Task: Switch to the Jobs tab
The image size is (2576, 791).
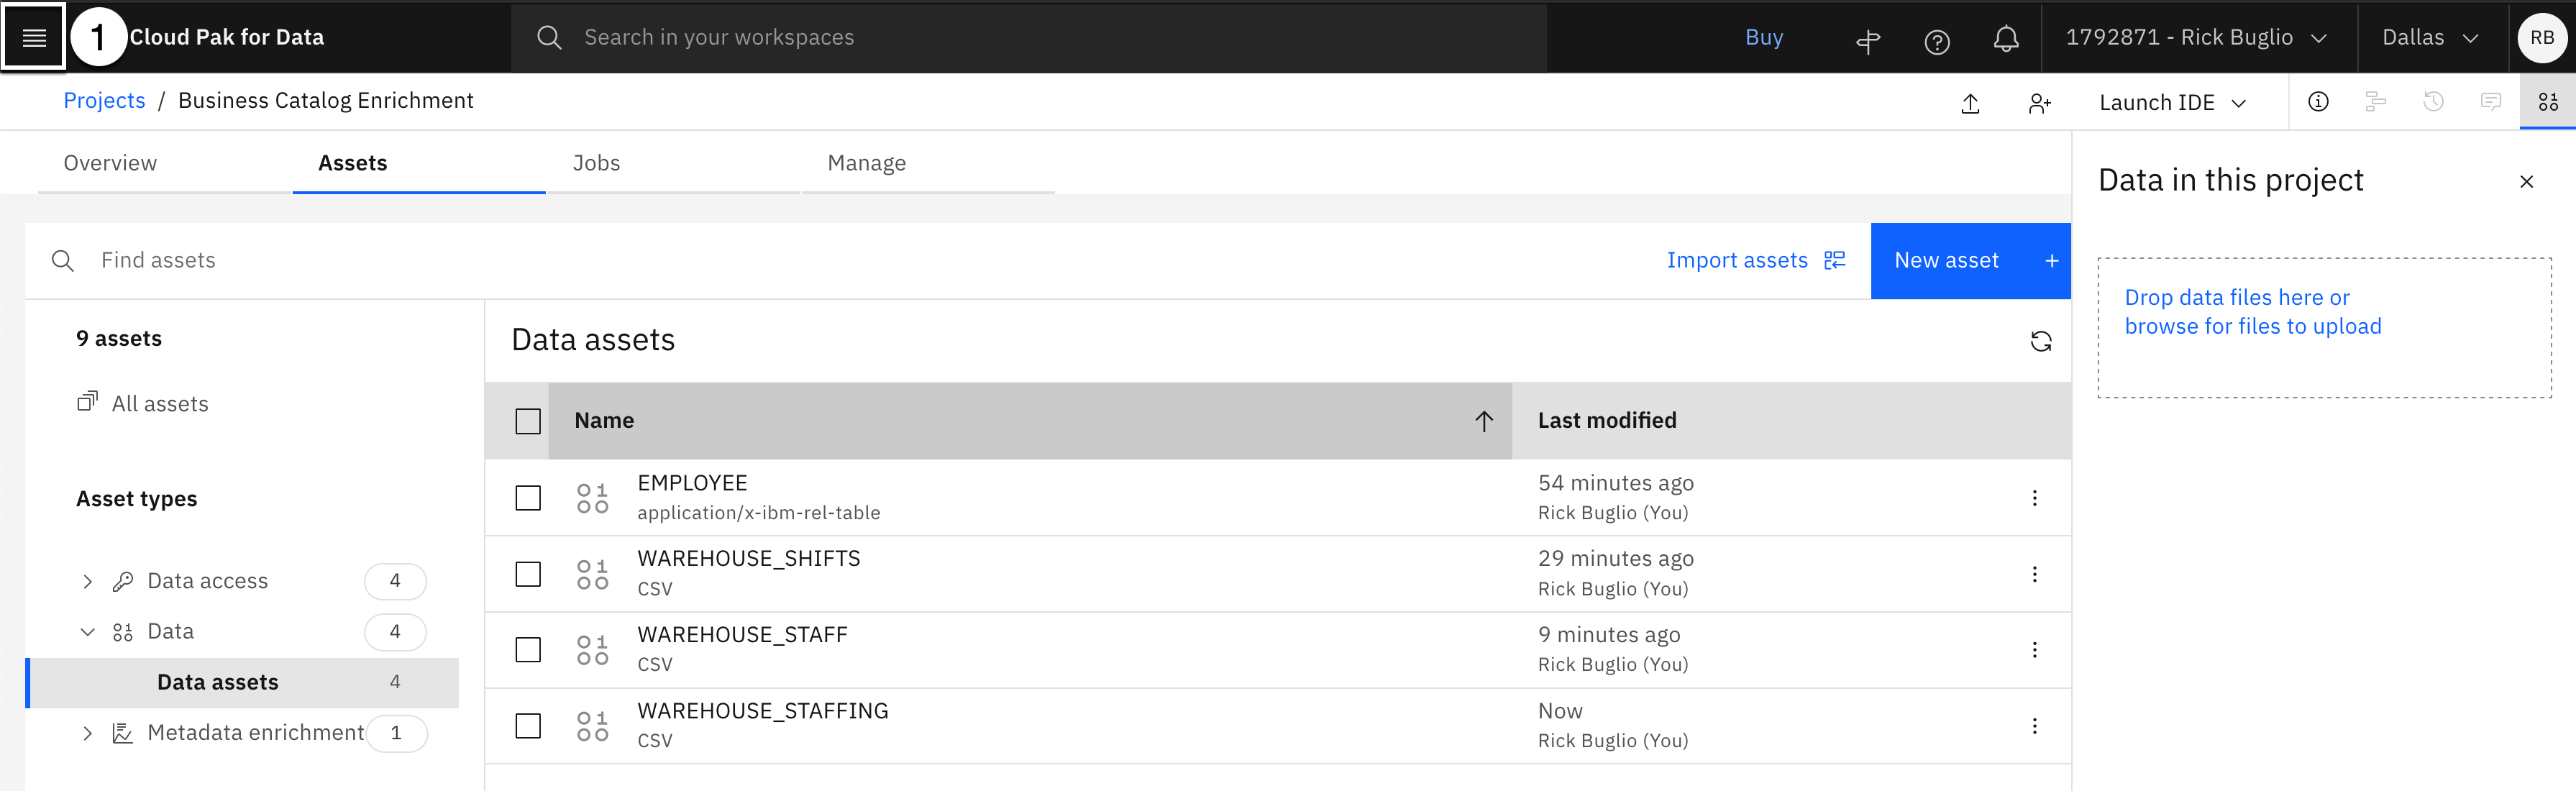Action: [596, 163]
